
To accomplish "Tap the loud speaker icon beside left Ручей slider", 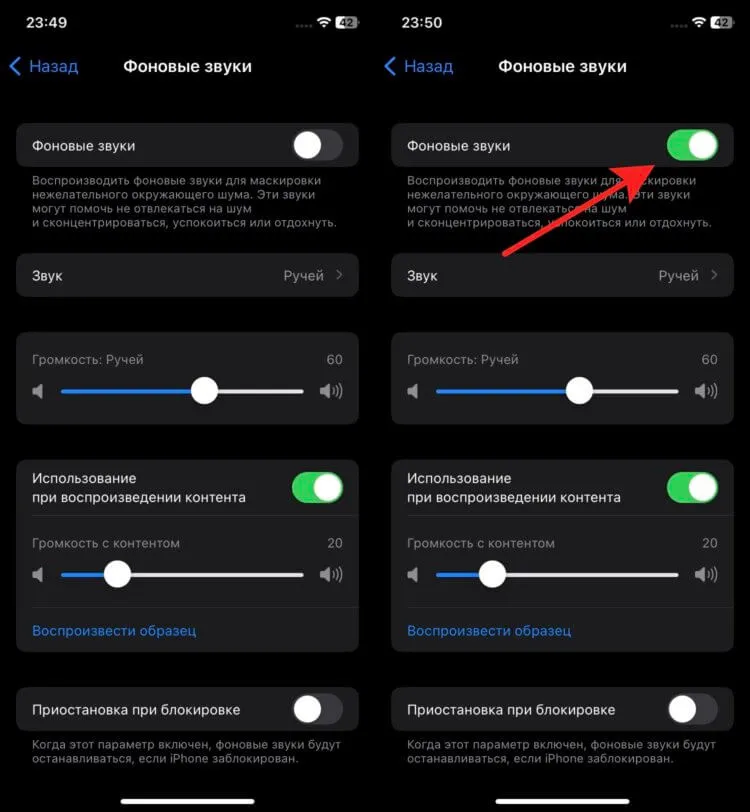I will point(331,391).
